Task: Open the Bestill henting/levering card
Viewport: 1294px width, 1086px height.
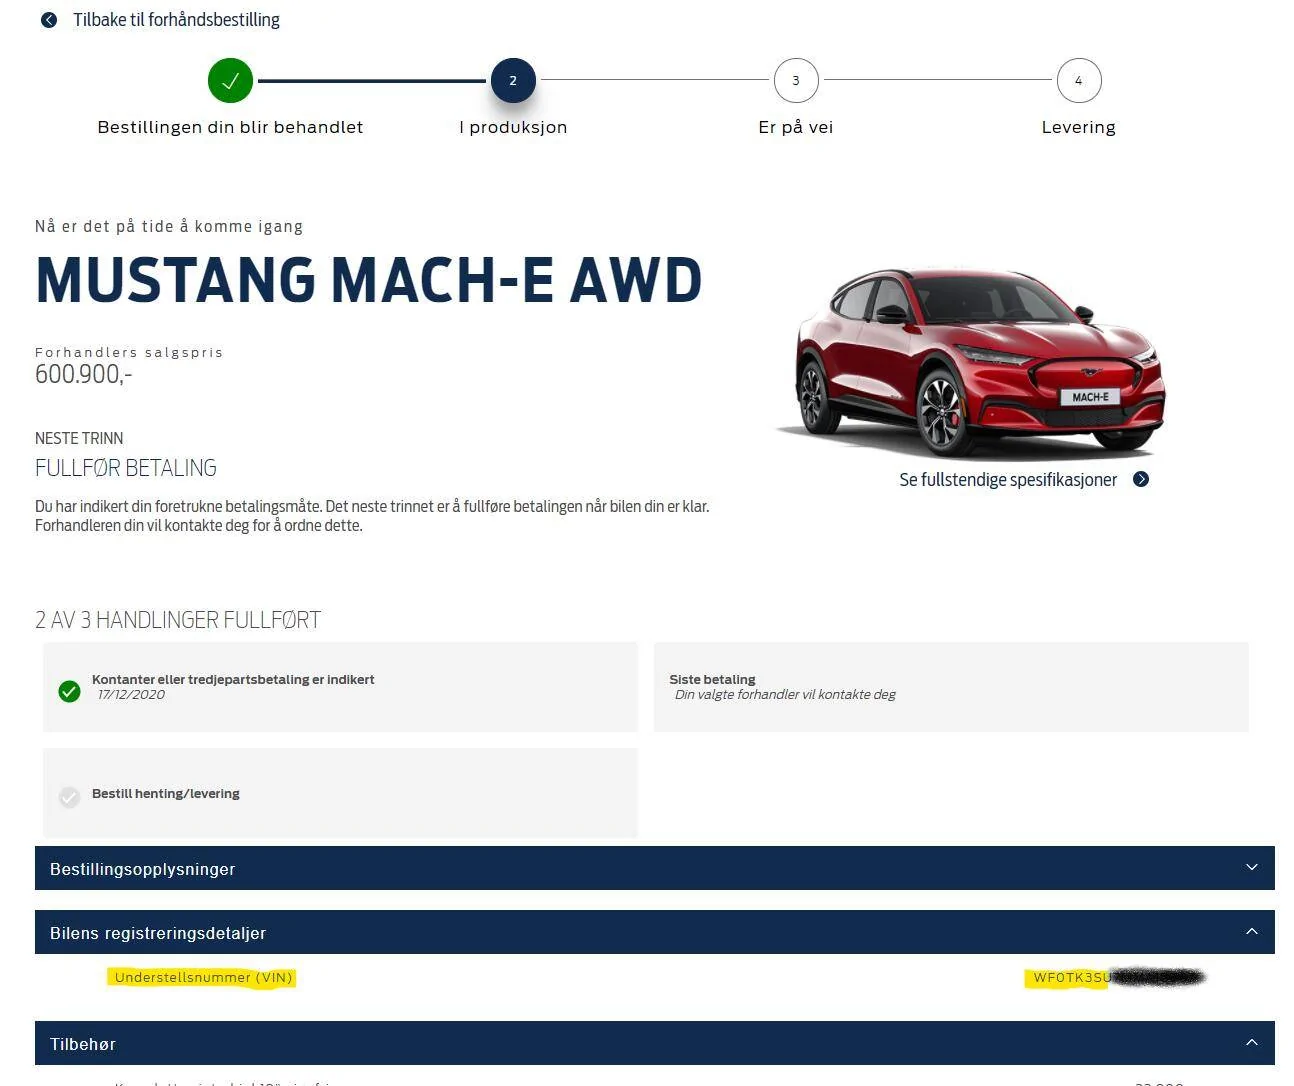Action: click(x=340, y=793)
